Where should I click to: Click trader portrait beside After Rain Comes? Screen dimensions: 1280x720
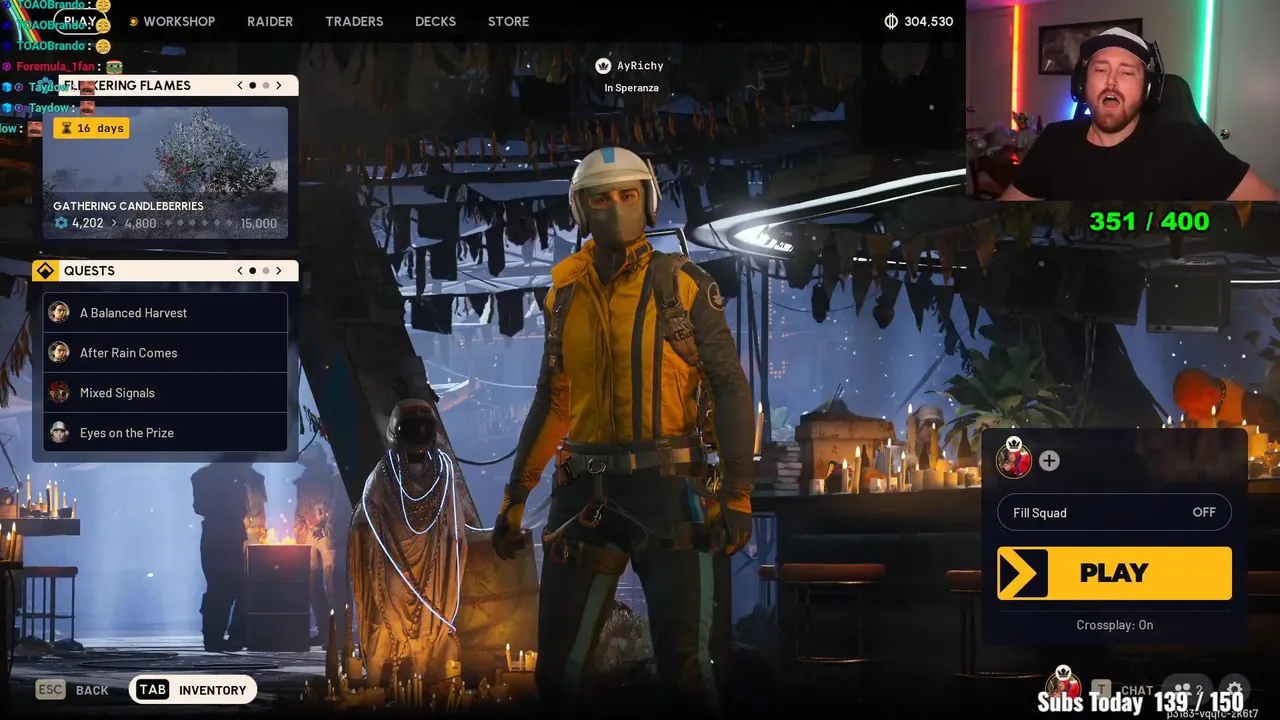[59, 353]
